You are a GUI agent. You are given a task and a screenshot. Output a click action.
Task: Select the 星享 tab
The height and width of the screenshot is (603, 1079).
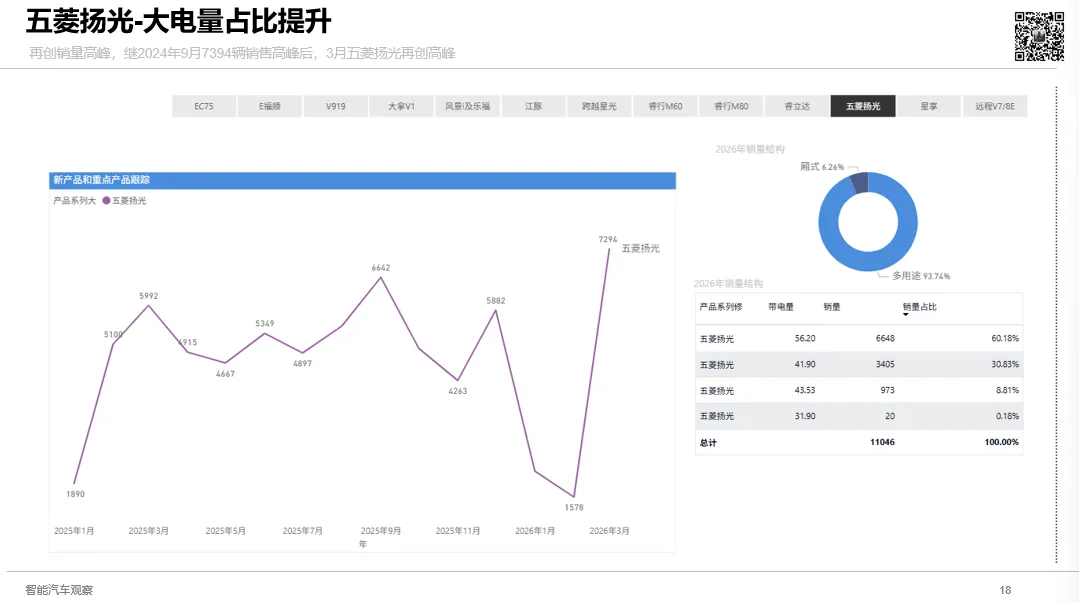point(929,106)
